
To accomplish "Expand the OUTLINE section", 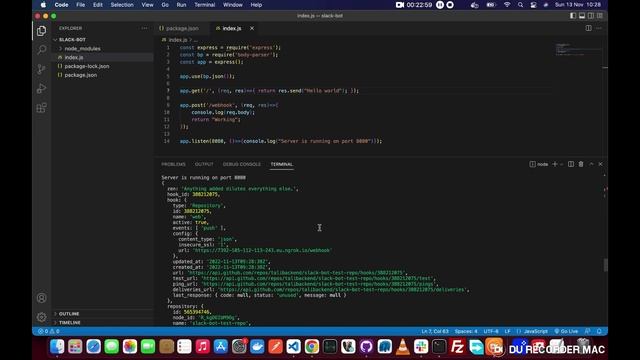I will pyautogui.click(x=69, y=313).
